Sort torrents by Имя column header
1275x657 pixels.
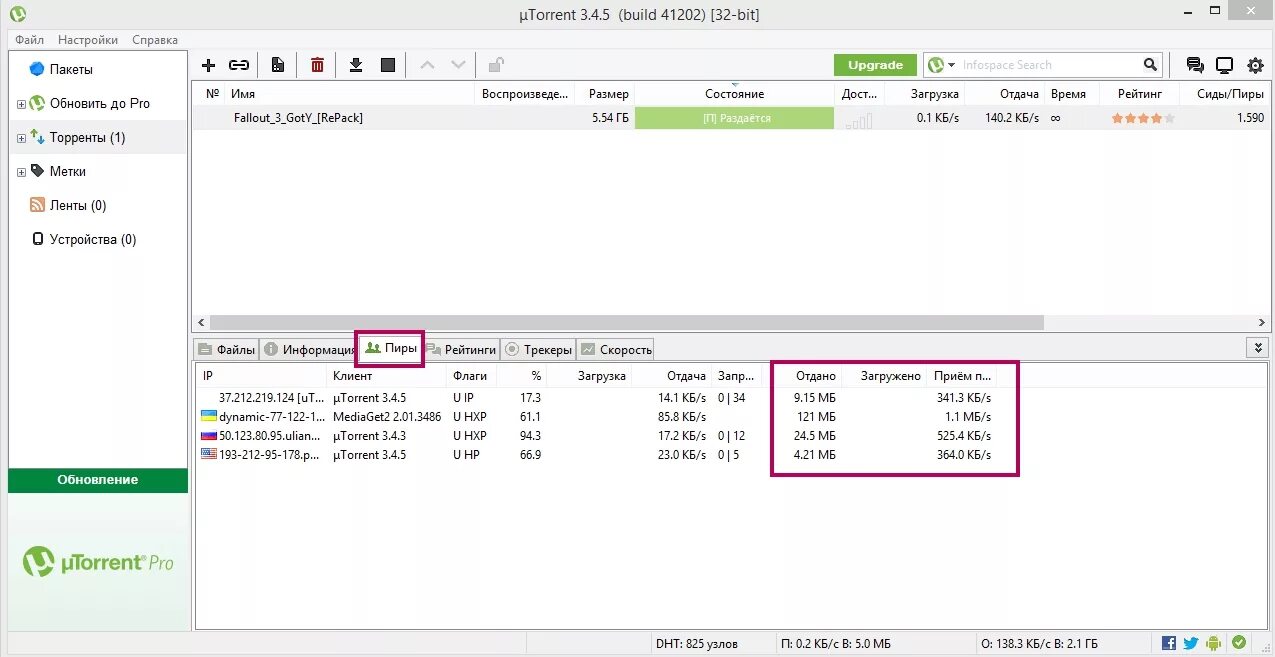[x=348, y=94]
